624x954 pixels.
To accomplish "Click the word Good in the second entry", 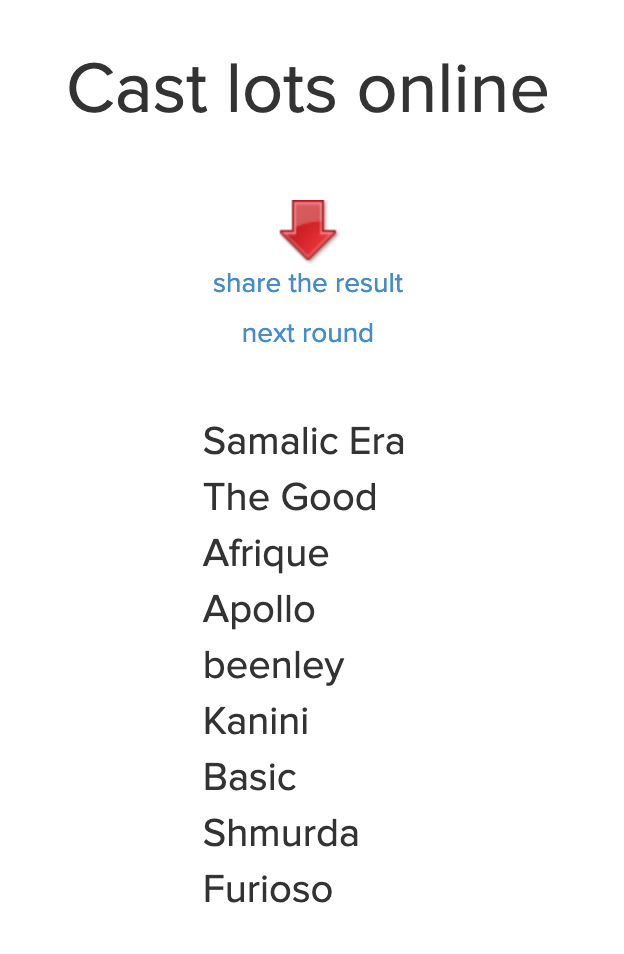I will tap(329, 497).
